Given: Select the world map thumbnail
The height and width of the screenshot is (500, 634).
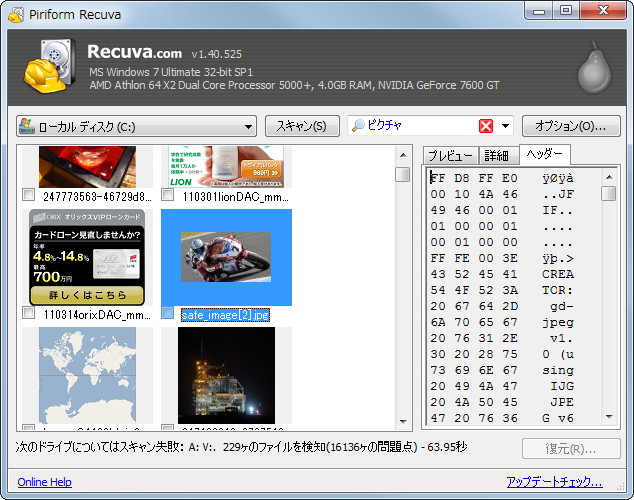Looking at the screenshot, I should pyautogui.click(x=87, y=376).
